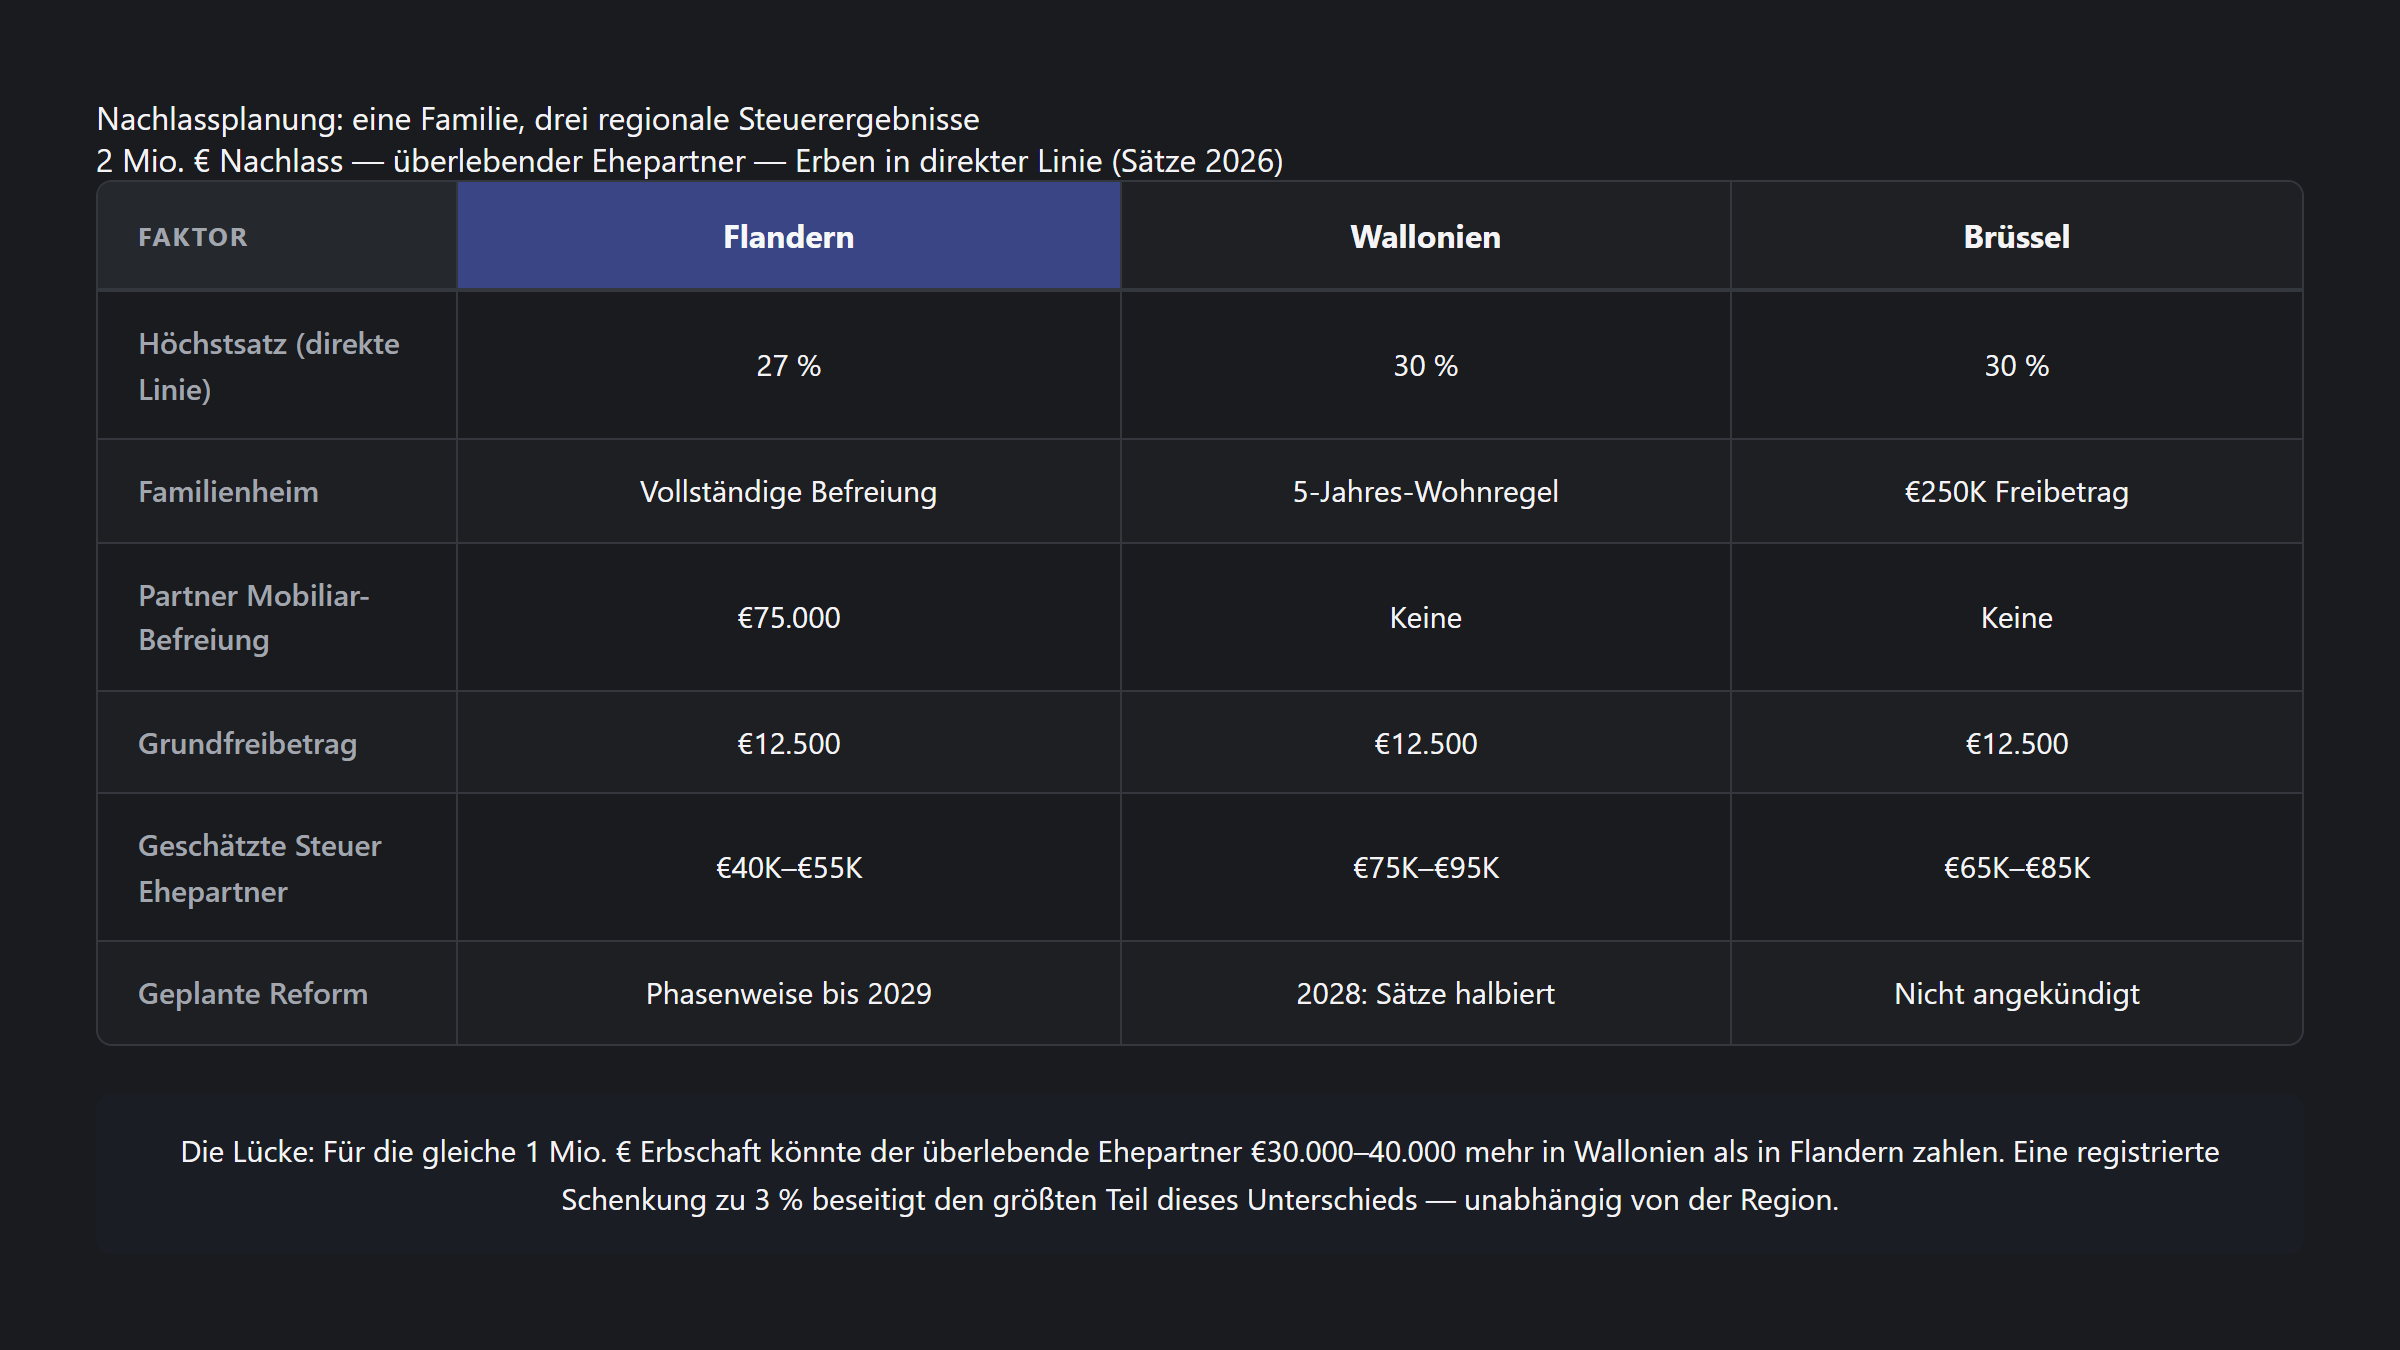Screen dimensions: 2400x1350
Task: Click the Phasenweise bis 2029 cell
Action: pyautogui.click(x=788, y=994)
